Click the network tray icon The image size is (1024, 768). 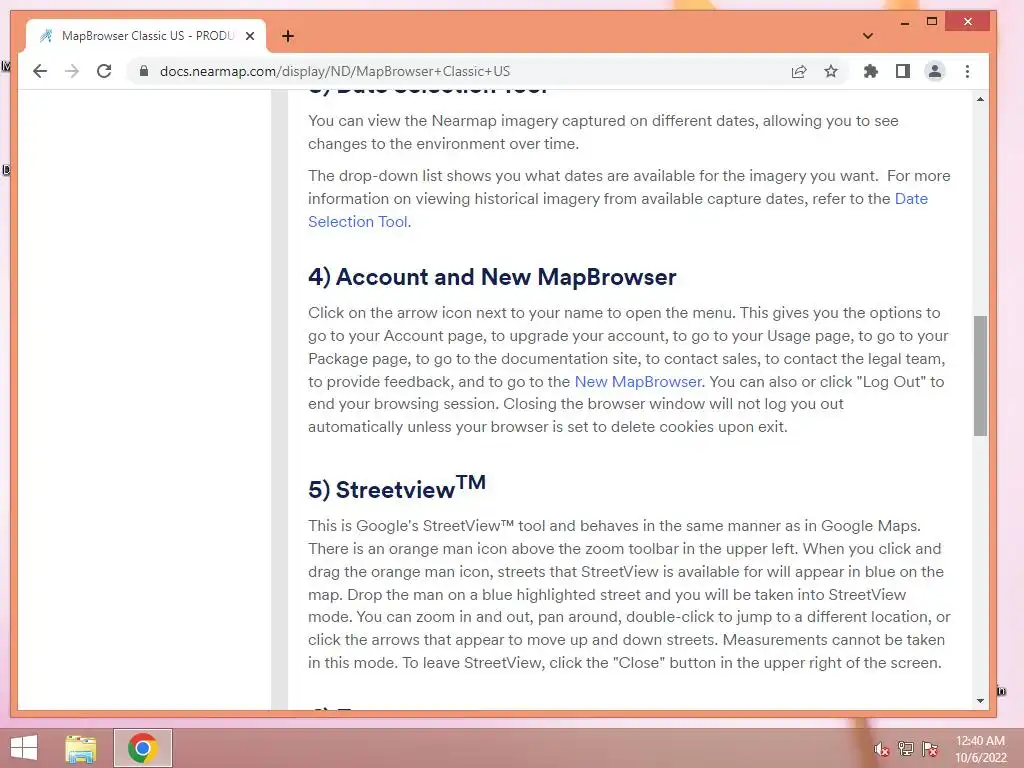tap(905, 749)
